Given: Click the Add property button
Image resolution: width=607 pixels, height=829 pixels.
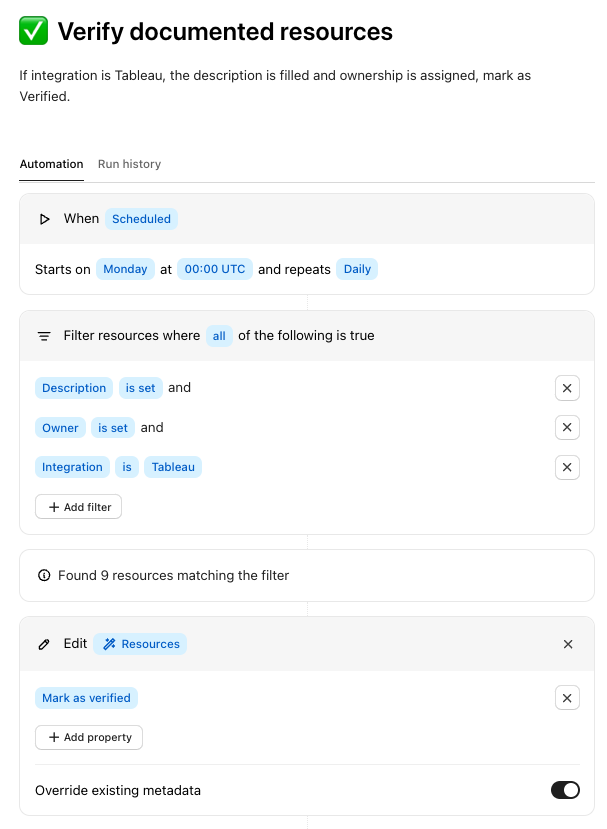Looking at the screenshot, I should [89, 737].
